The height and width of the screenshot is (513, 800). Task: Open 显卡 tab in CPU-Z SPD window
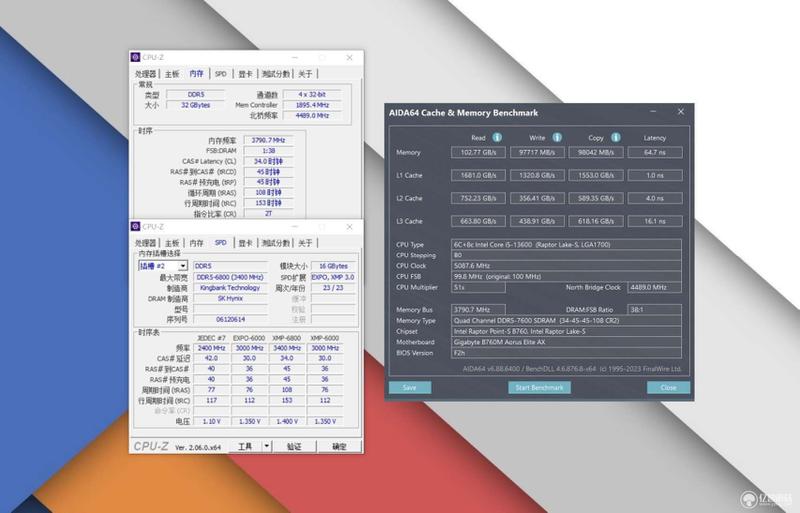pyautogui.click(x=245, y=243)
